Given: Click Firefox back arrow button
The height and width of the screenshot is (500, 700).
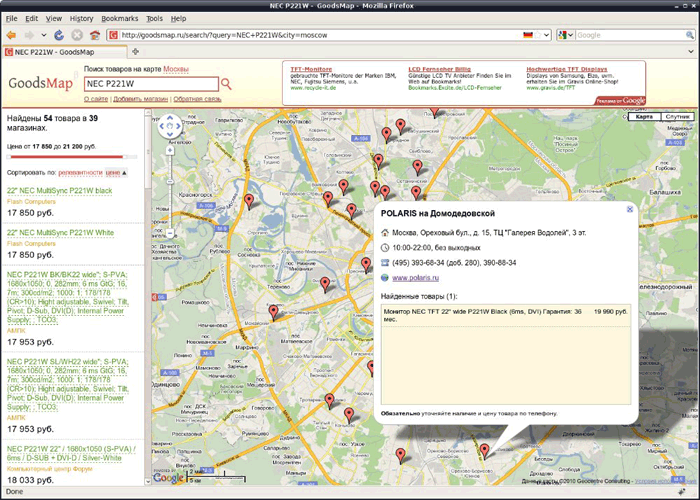Looking at the screenshot, I should pyautogui.click(x=12, y=35).
